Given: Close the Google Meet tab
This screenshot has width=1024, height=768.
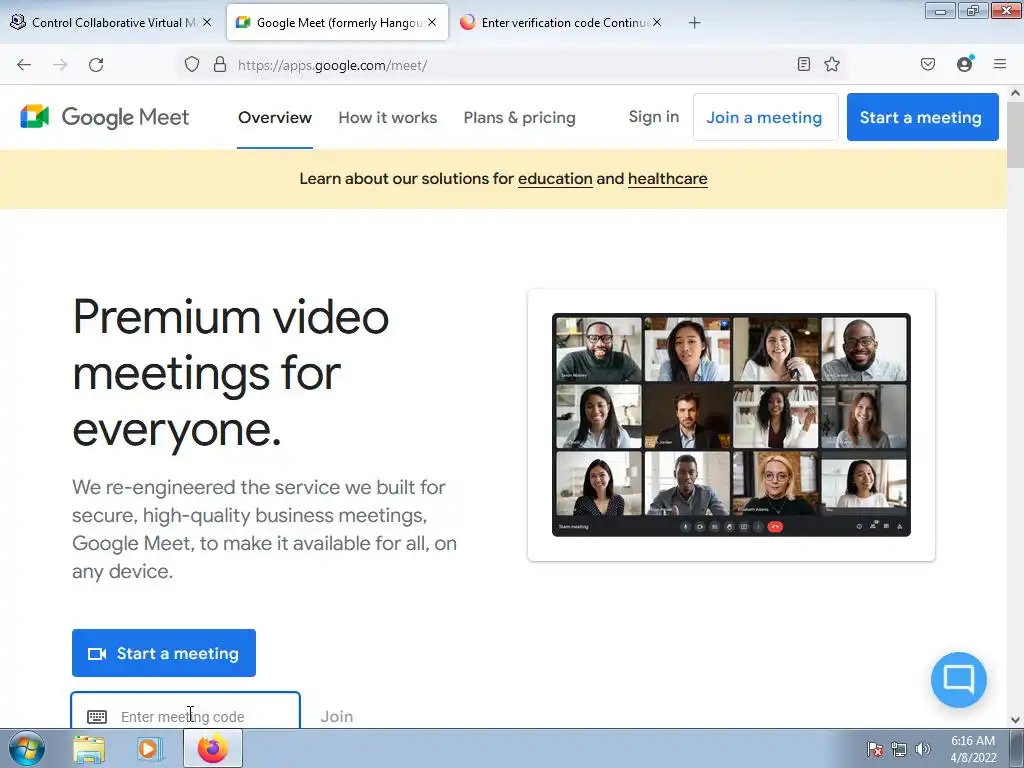Looking at the screenshot, I should pyautogui.click(x=432, y=22).
